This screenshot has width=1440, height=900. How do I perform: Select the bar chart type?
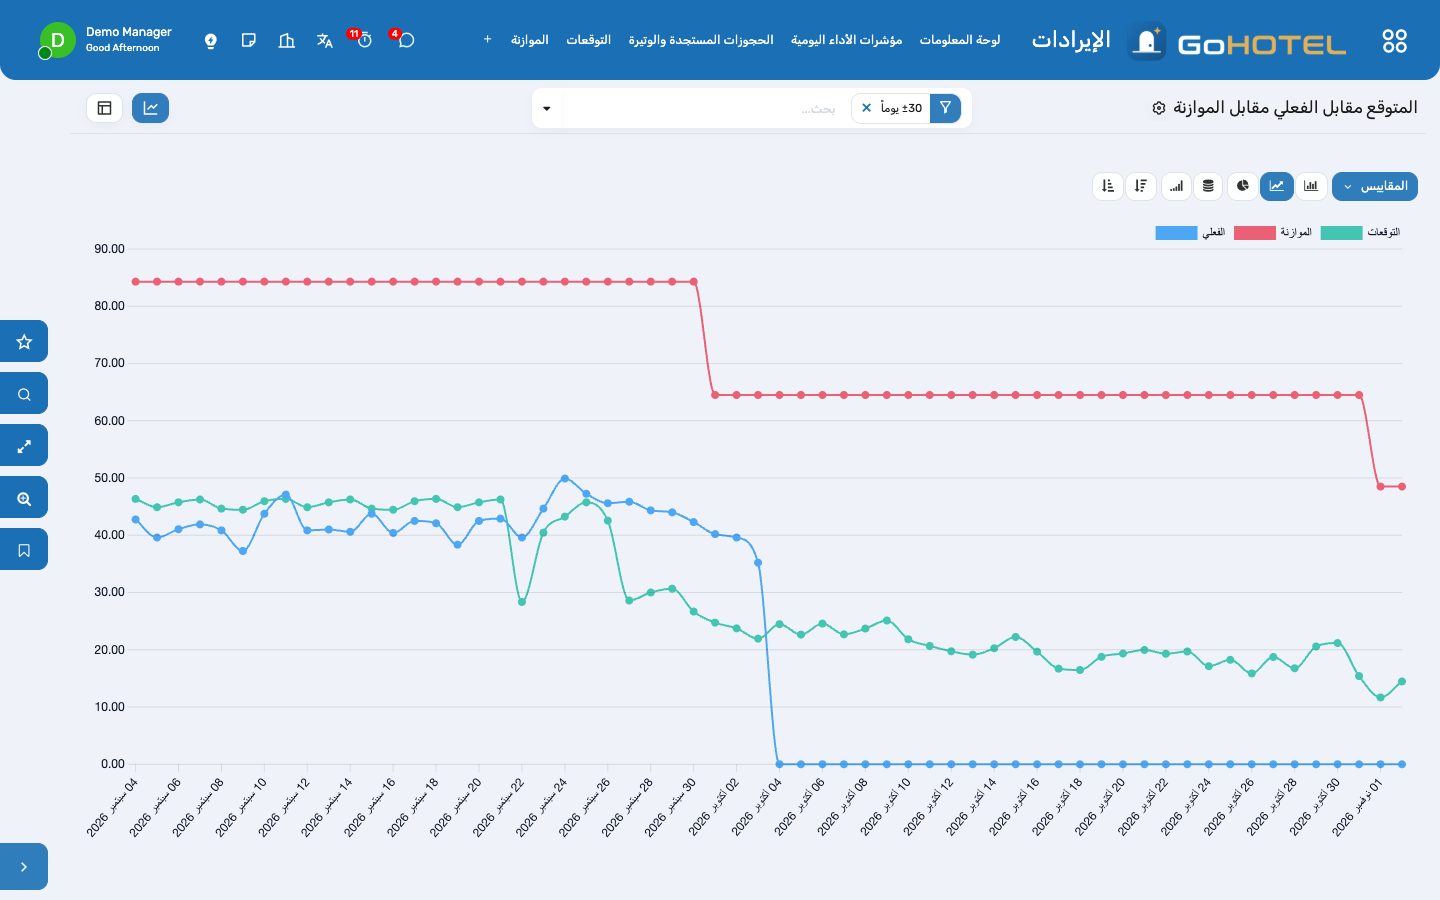1311,186
